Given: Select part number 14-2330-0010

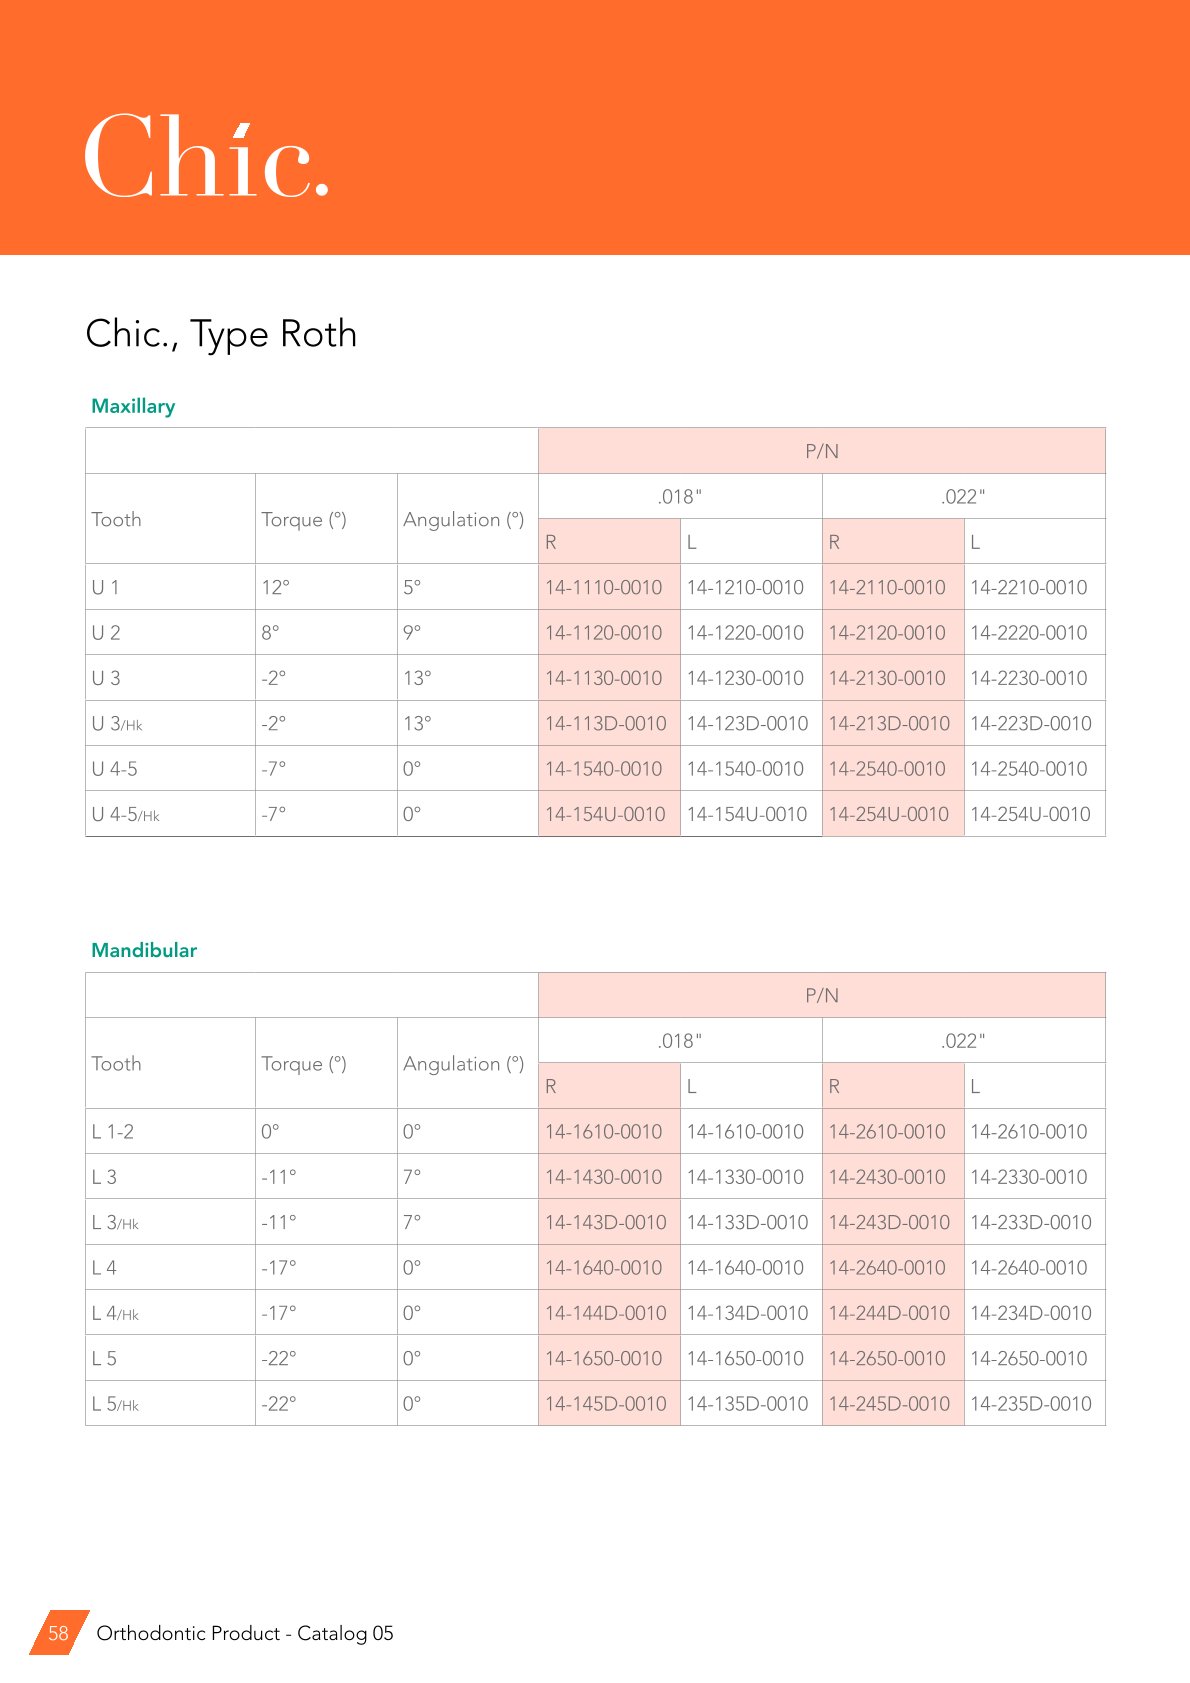Looking at the screenshot, I should tap(1029, 1177).
